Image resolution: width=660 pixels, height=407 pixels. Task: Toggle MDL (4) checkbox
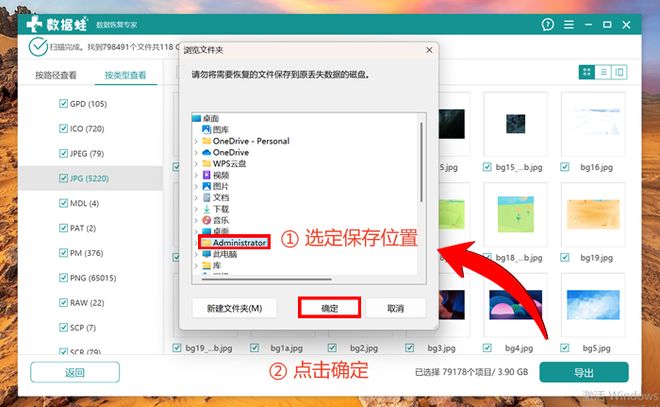point(63,203)
